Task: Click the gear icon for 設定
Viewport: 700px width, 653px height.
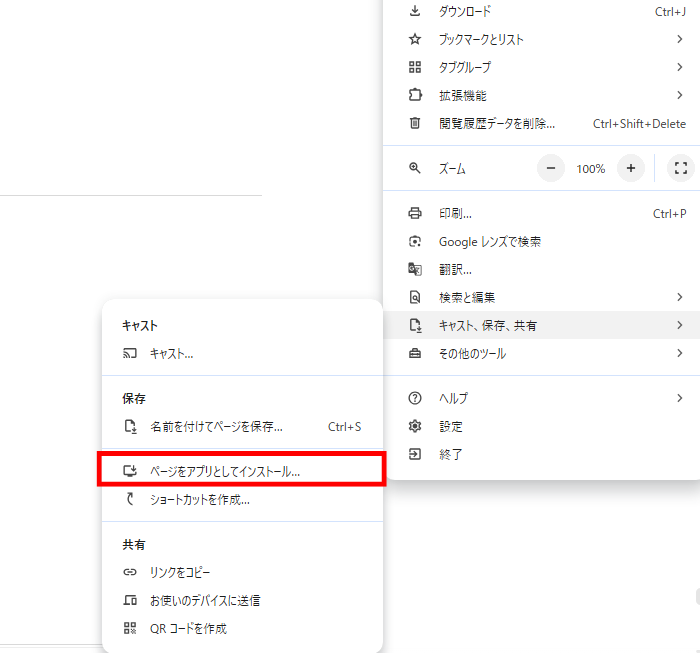Action: [415, 426]
